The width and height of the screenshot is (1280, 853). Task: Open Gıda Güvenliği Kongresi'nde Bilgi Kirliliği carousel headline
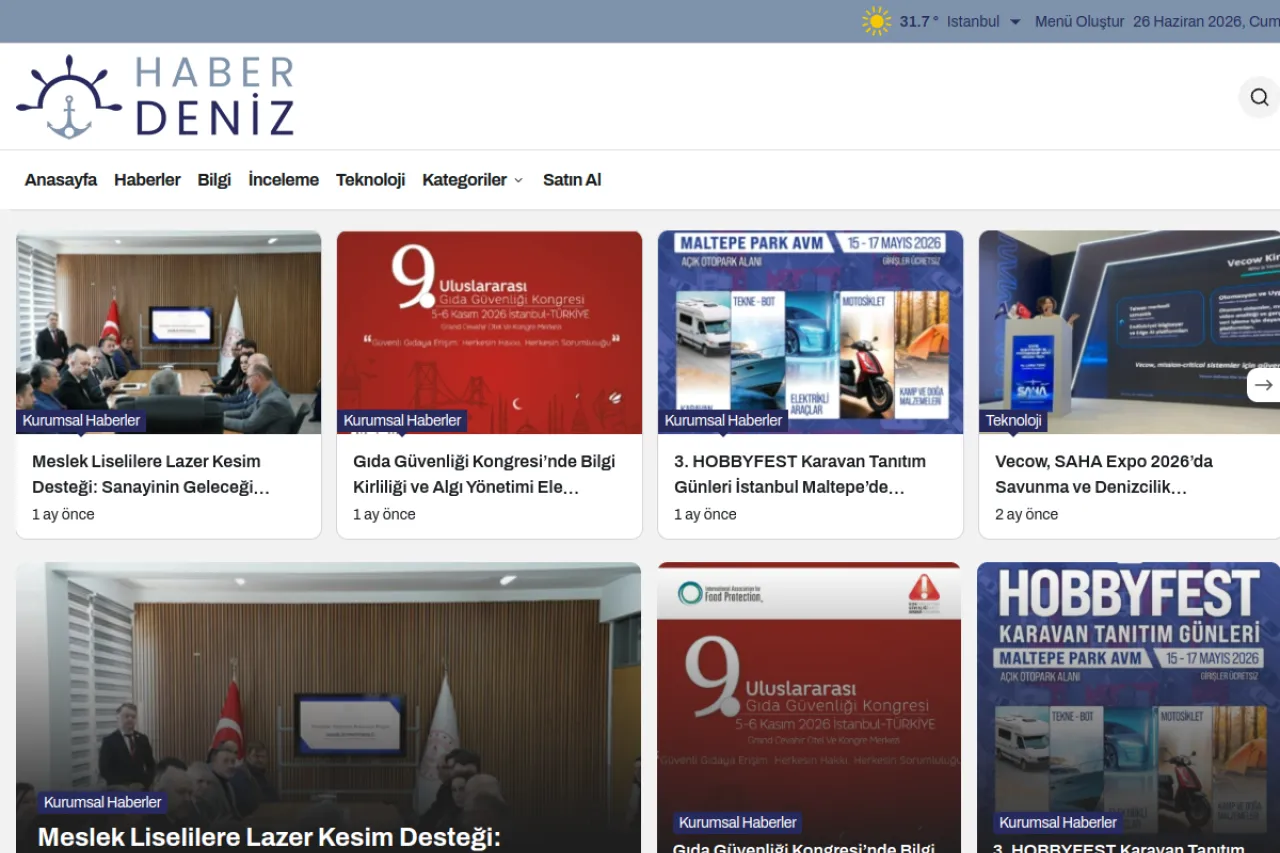click(x=484, y=474)
